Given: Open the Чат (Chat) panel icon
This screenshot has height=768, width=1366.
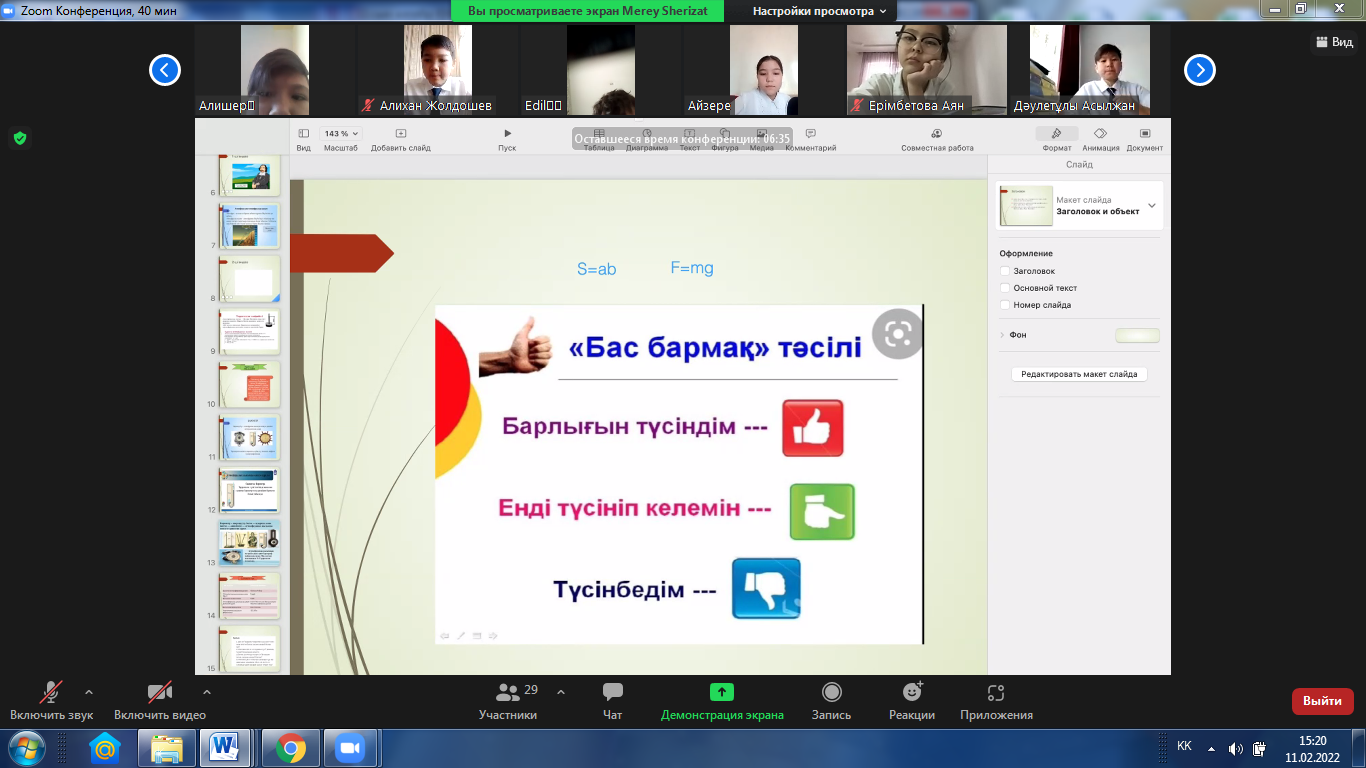Looking at the screenshot, I should [x=613, y=693].
